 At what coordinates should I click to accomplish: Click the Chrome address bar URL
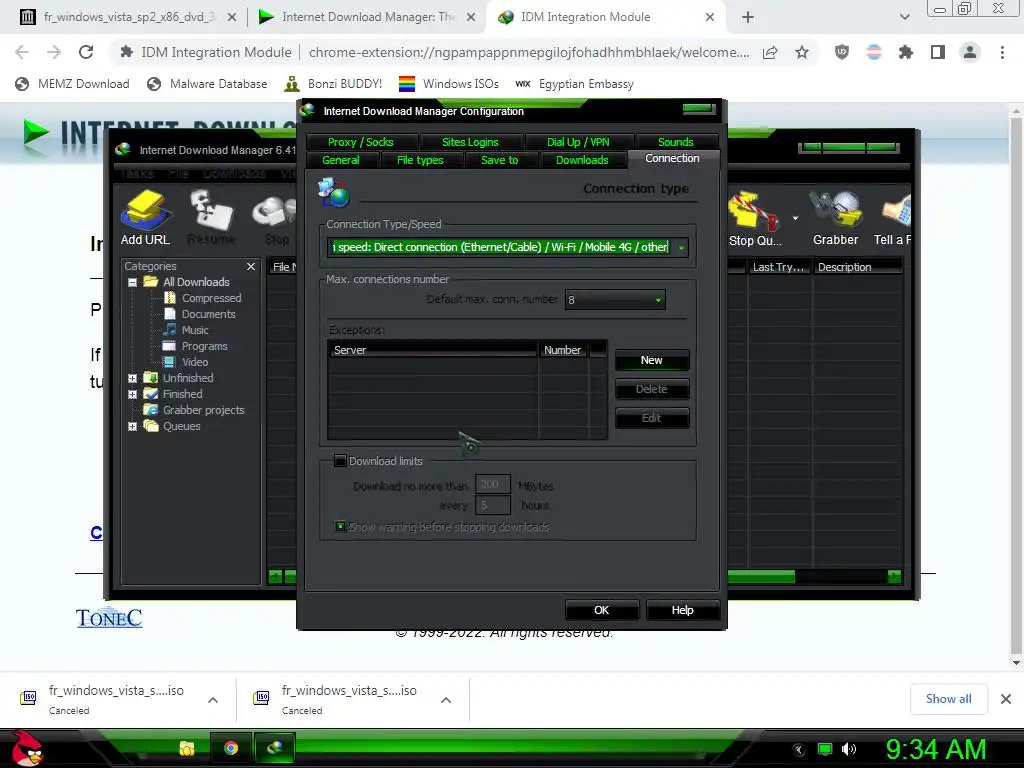coord(529,52)
